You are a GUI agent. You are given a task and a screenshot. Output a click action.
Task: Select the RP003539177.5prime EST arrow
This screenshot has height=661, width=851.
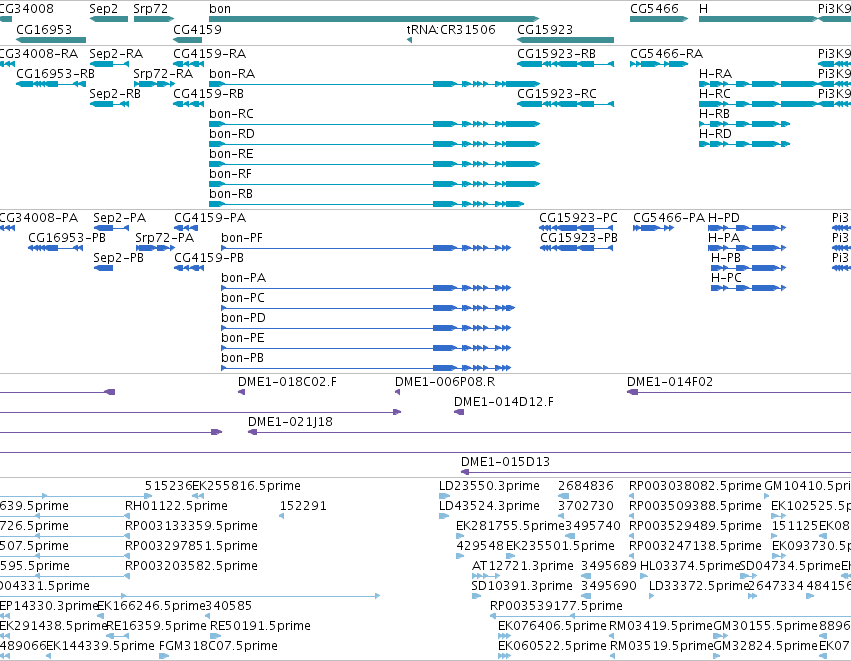click(670, 616)
